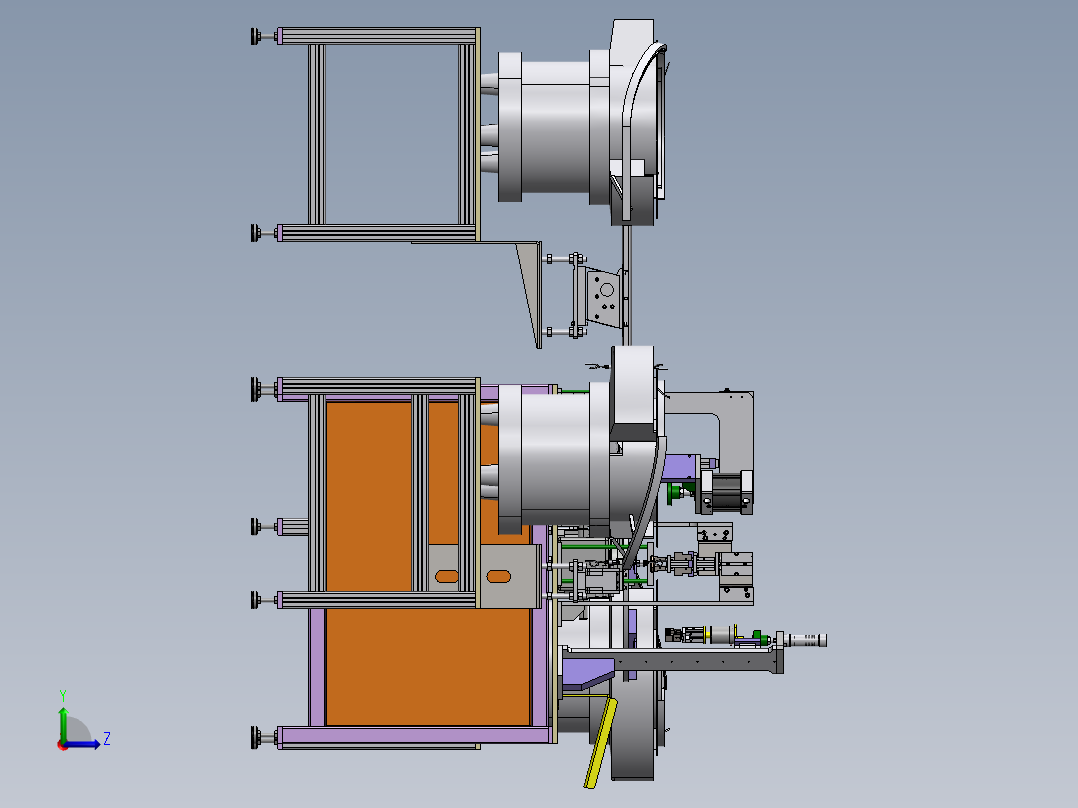1078x808 pixels.
Task: Select the purple bottom beam of the cabinet
Action: tap(415, 736)
